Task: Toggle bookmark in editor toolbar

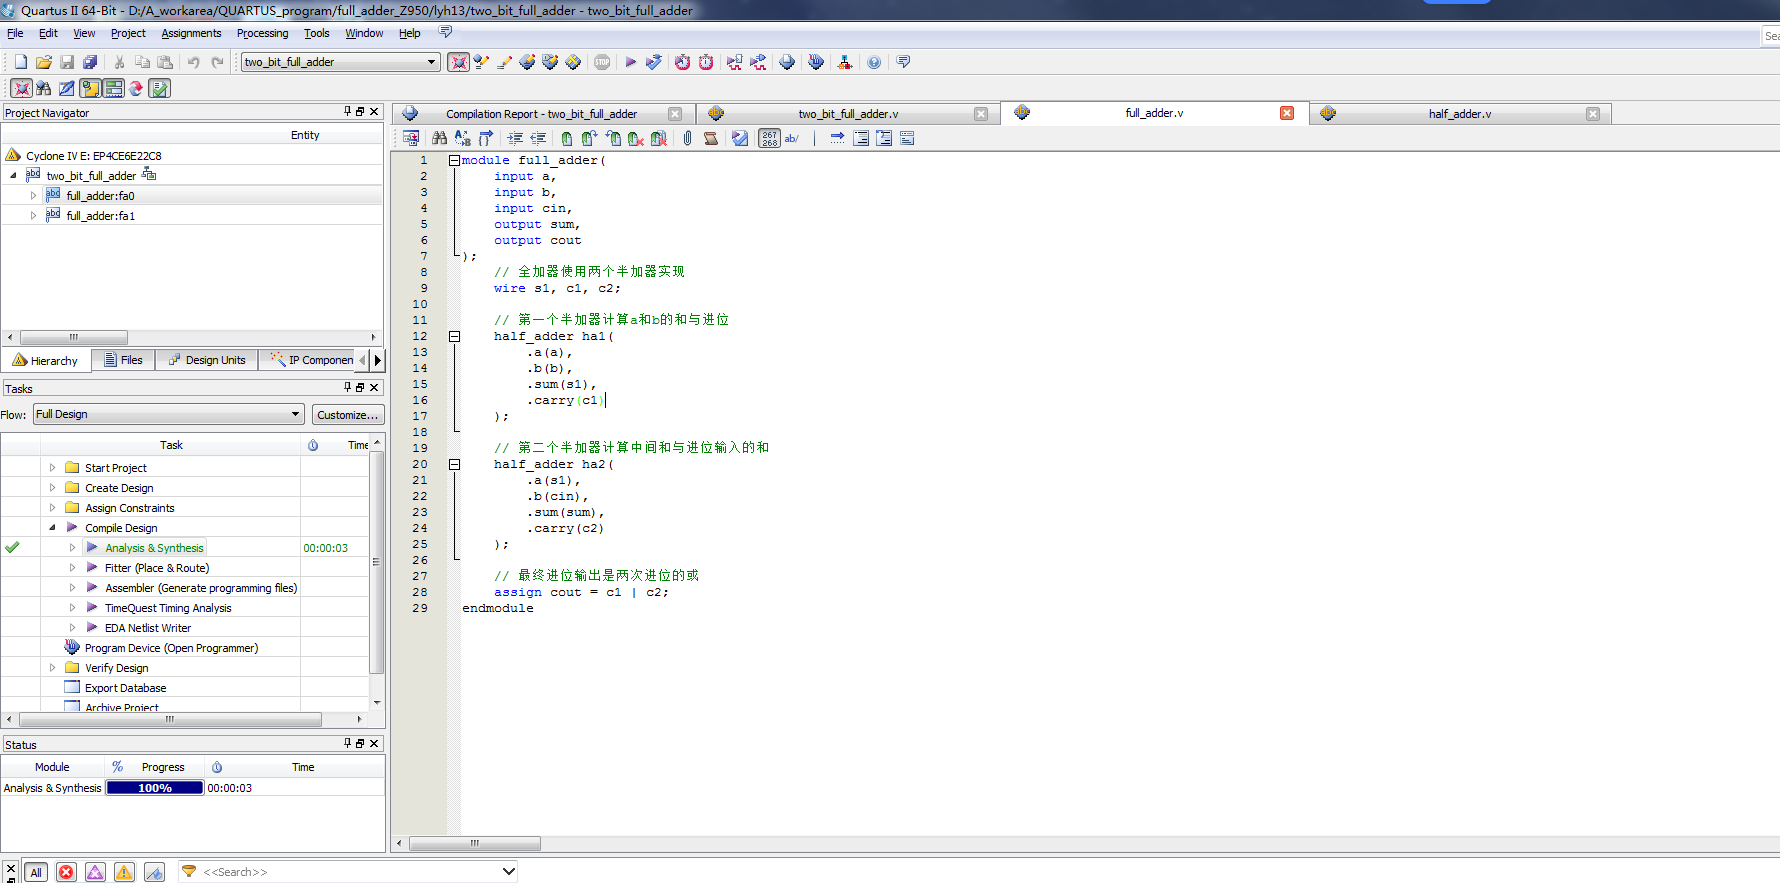Action: [x=567, y=138]
